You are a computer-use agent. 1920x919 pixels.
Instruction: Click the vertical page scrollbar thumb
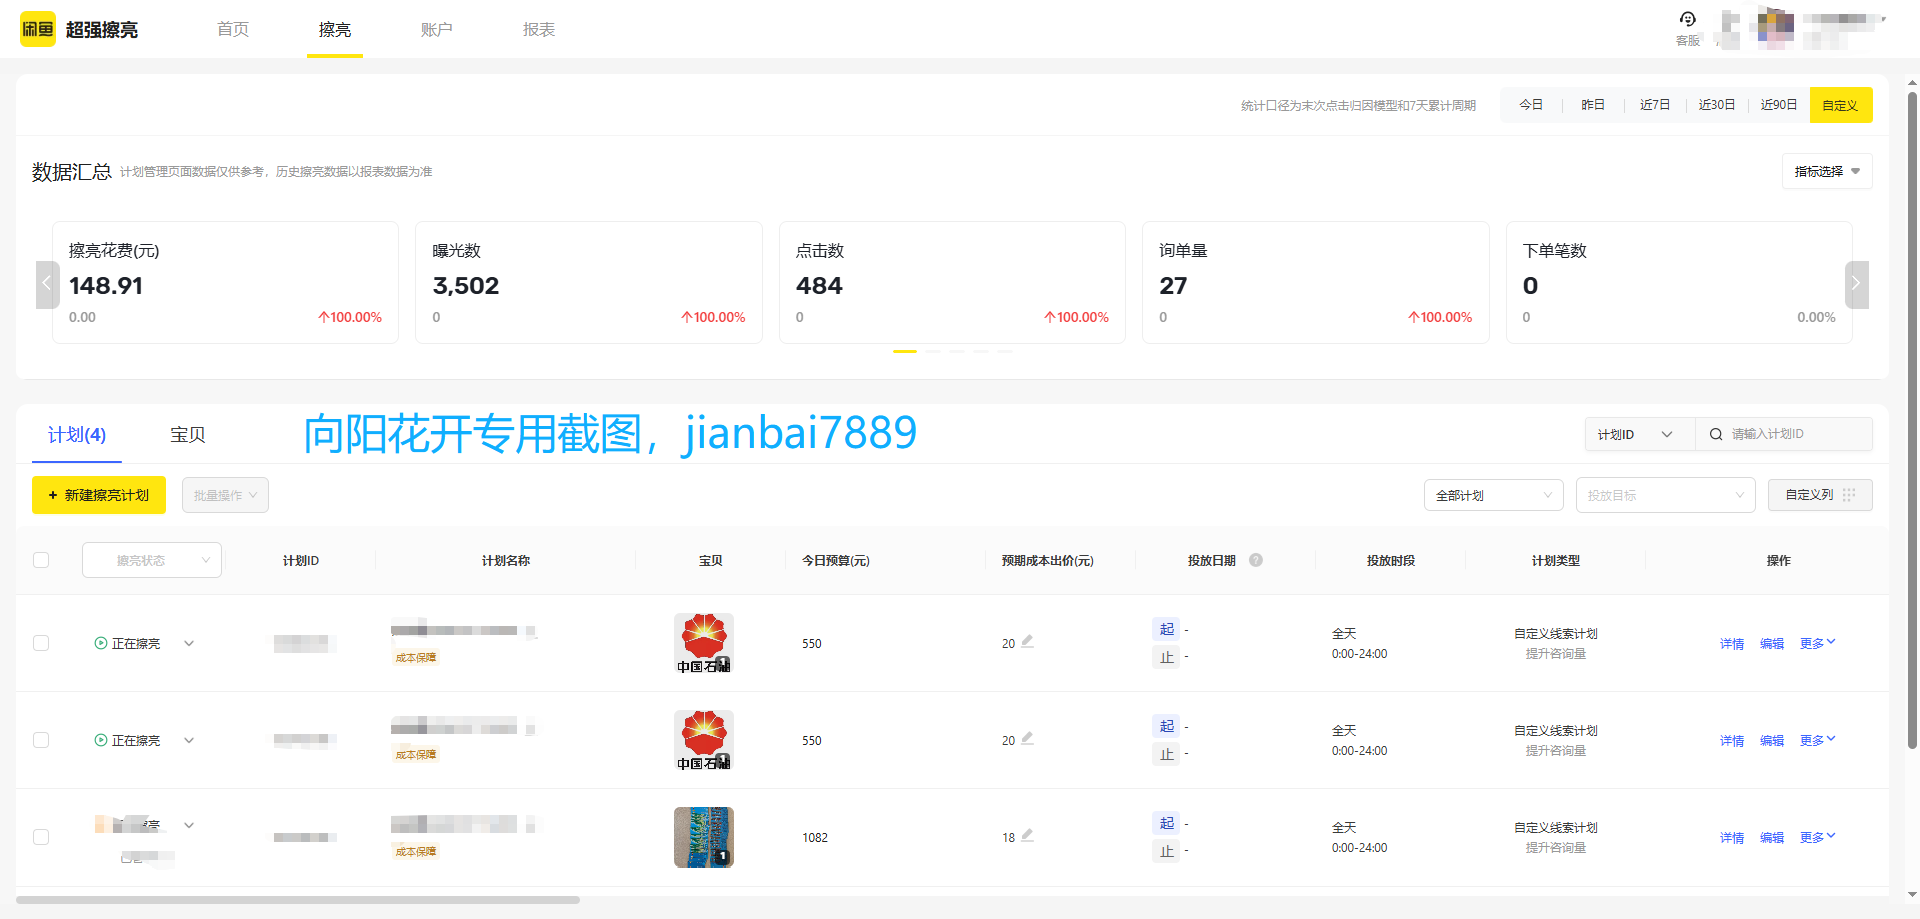click(1912, 420)
